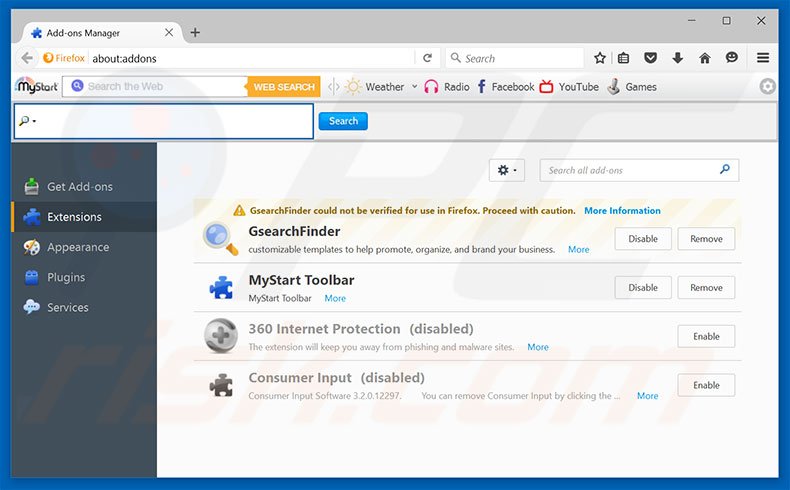Viewport: 790px width, 490px height.
Task: Open the Firefox hamburger menu
Action: pos(763,58)
